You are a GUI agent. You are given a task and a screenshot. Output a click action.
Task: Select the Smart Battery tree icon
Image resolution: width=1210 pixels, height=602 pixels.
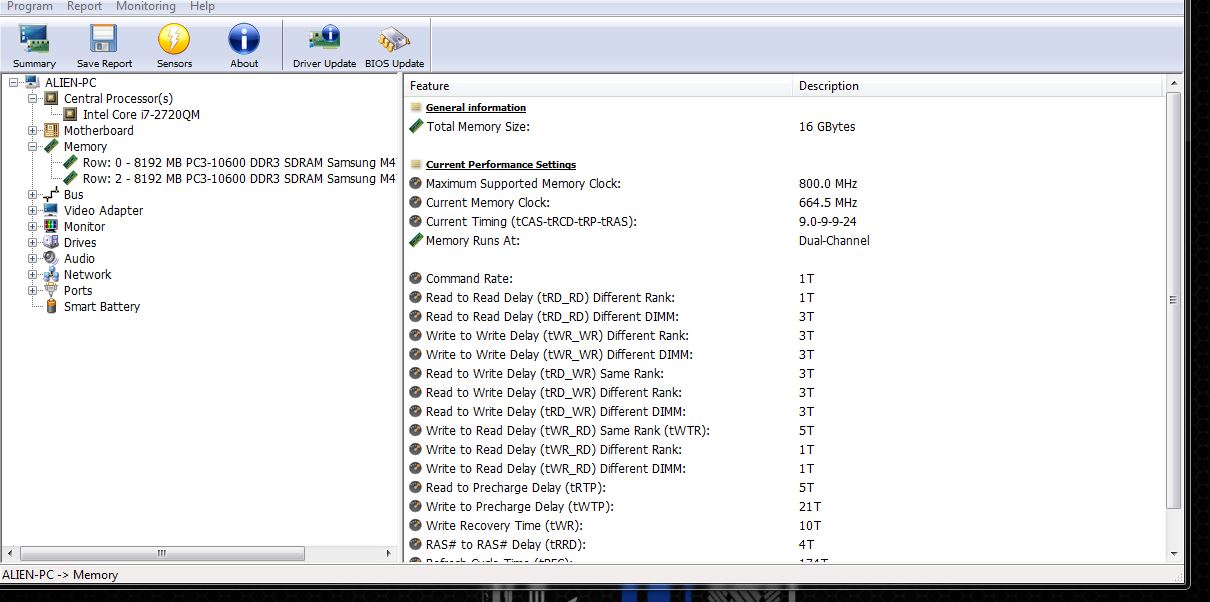tap(52, 307)
